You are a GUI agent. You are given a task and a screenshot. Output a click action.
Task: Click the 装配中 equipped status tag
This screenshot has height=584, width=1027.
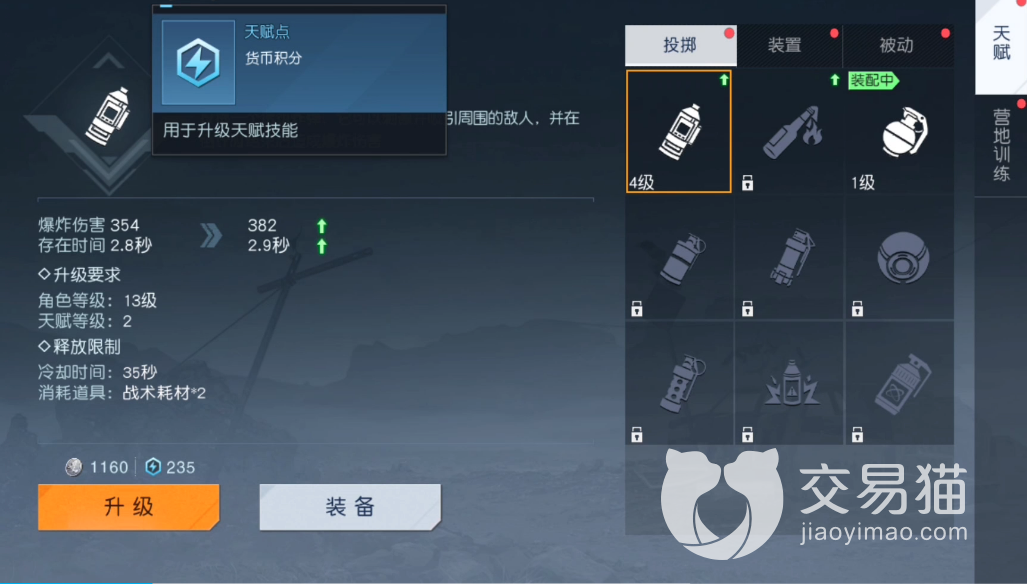pyautogui.click(x=873, y=81)
